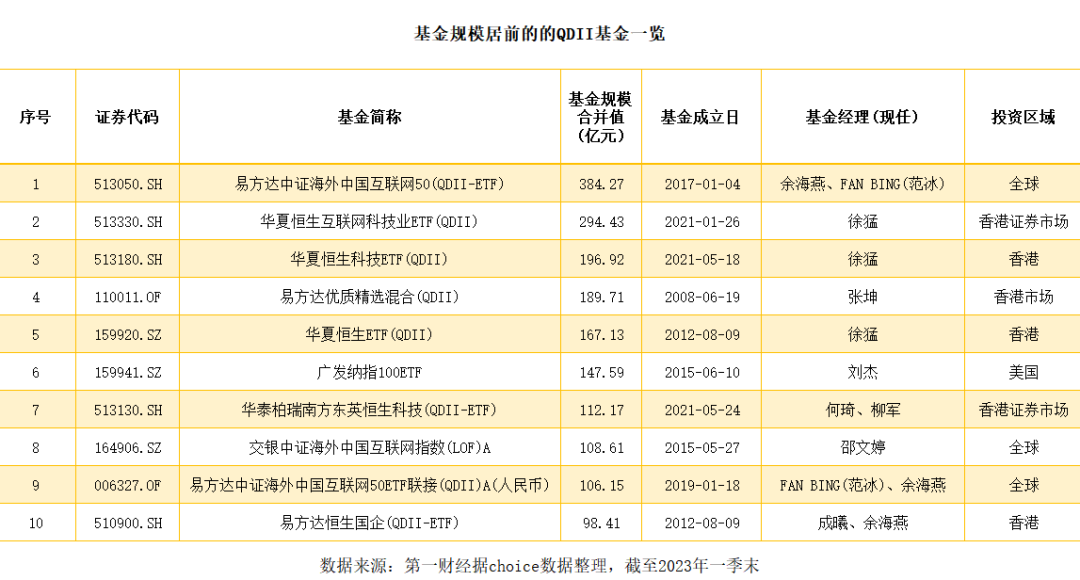This screenshot has height=580, width=1080.
Task: Click security code 513130.SH
Action: (x=128, y=410)
